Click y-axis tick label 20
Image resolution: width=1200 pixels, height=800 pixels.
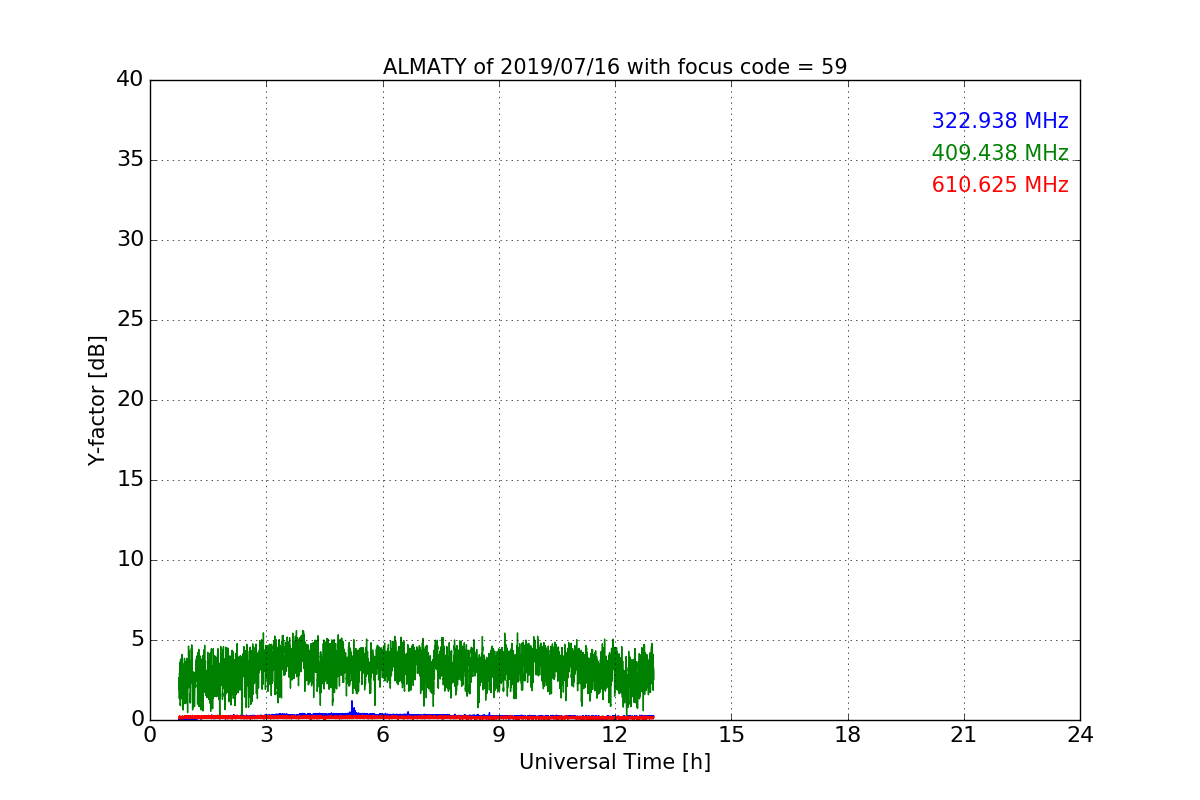[x=130, y=400]
